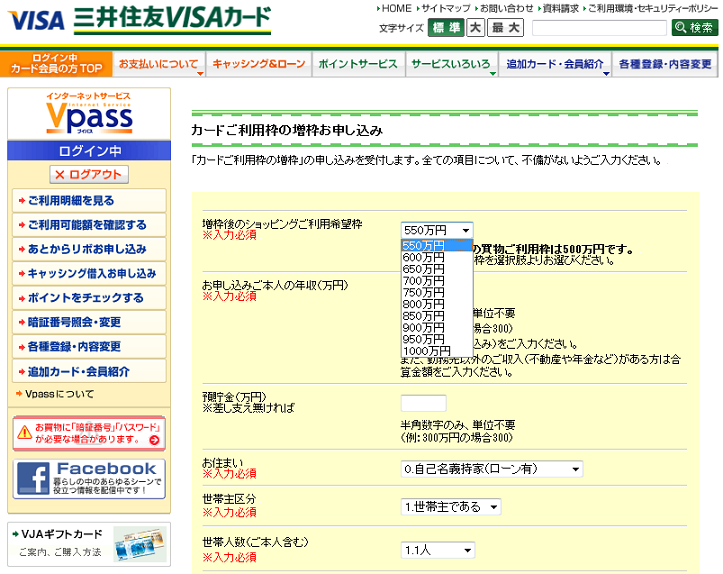Collapse the 550万円 shopping limit dropdown
The width and height of the screenshot is (723, 574).
click(437, 230)
